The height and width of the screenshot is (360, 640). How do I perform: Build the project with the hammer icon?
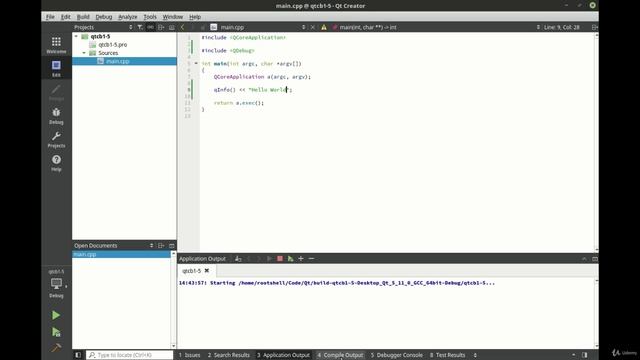coord(56,348)
